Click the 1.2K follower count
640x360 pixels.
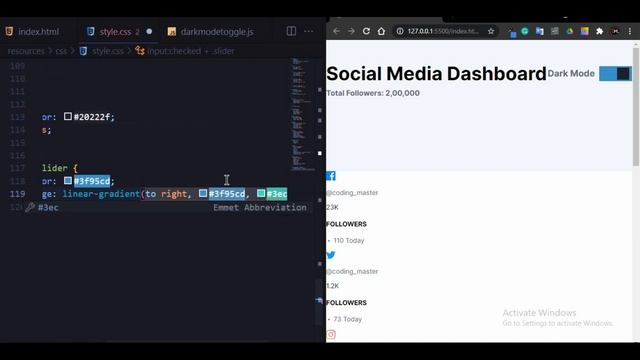pos(333,286)
